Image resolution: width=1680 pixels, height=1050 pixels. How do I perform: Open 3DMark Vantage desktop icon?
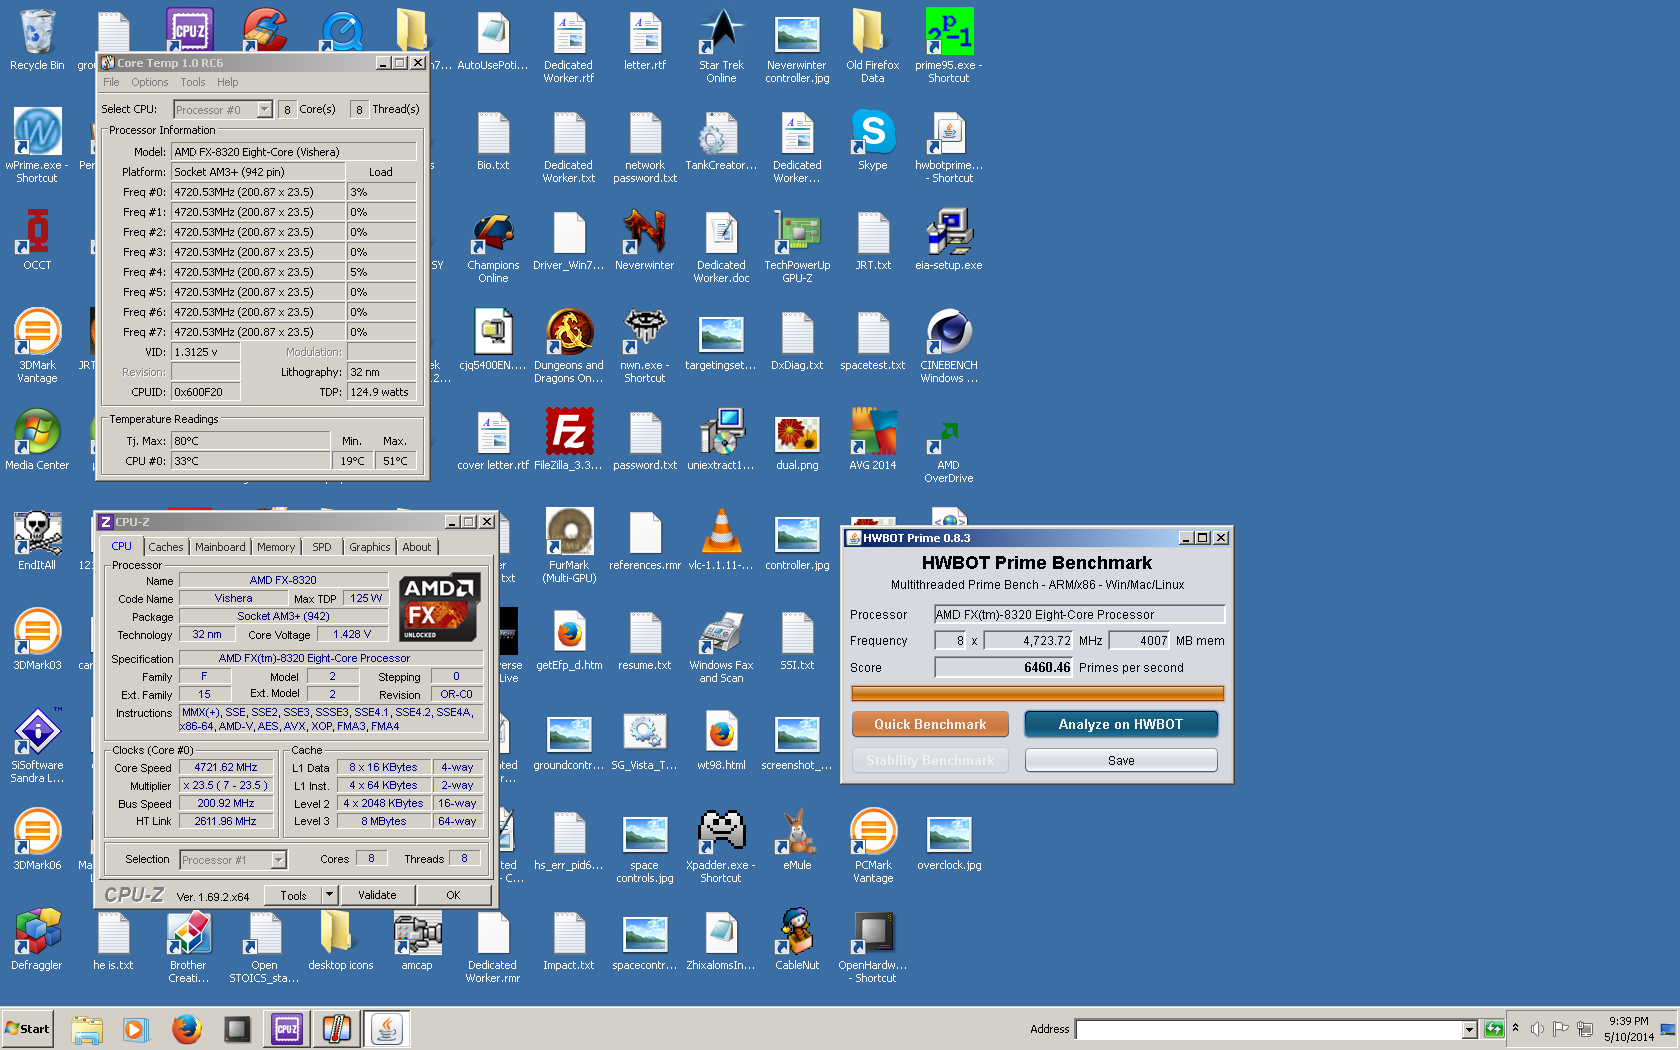click(x=37, y=345)
